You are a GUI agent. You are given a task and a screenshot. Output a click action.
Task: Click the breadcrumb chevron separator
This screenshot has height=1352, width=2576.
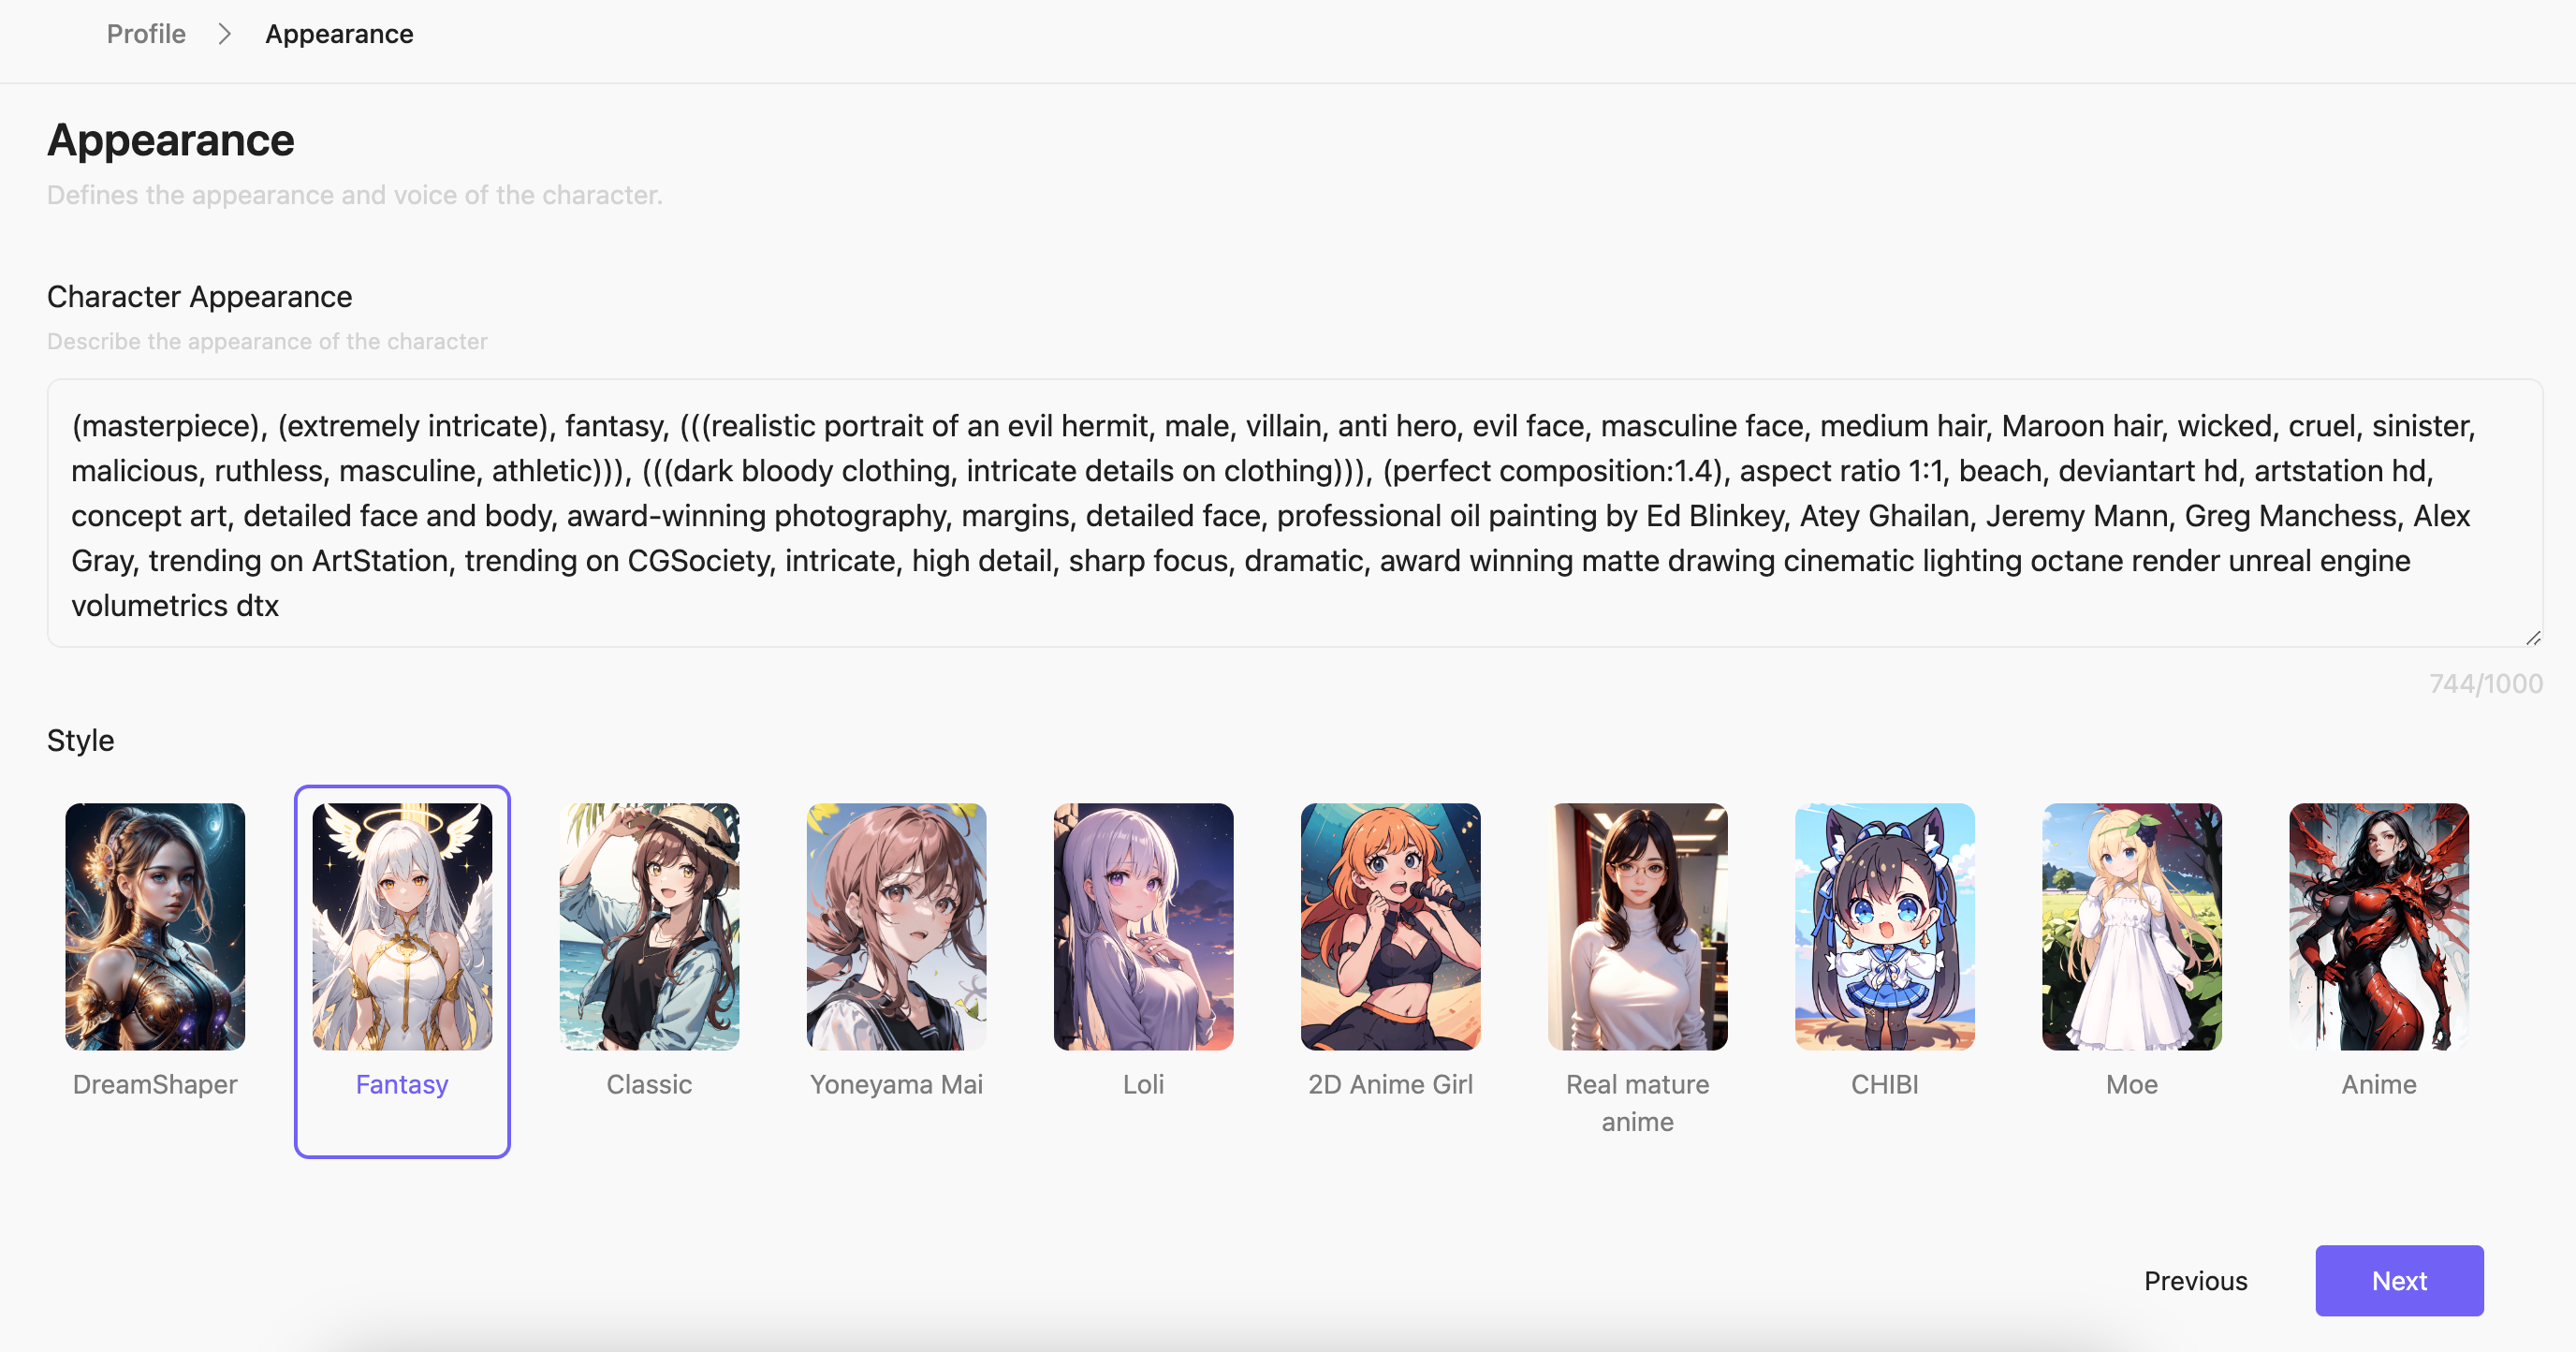225,34
